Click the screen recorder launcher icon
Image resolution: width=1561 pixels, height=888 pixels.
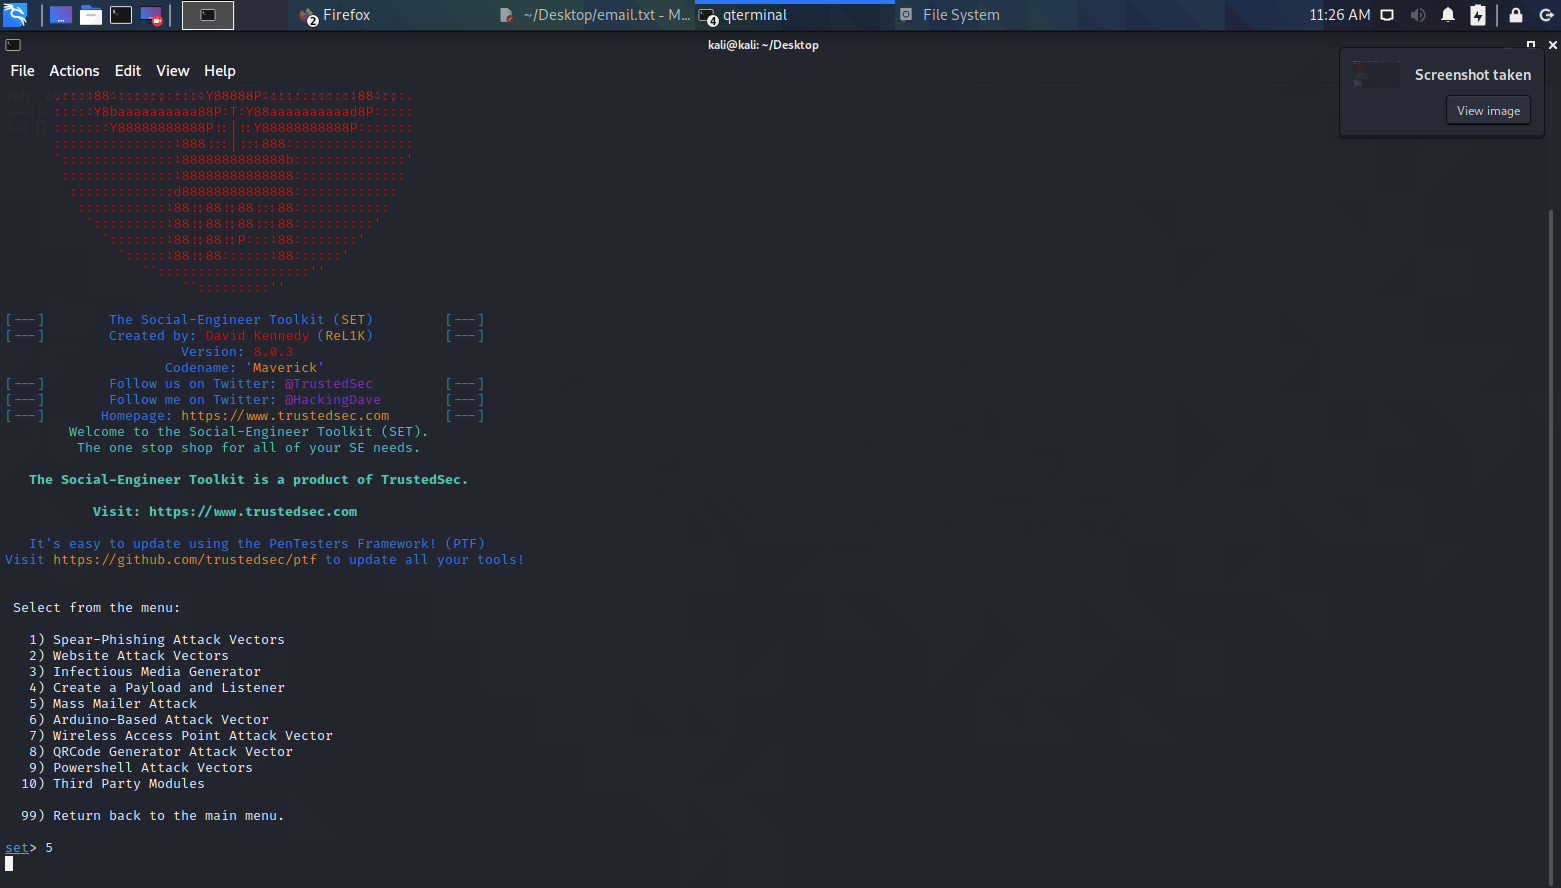[x=152, y=15]
